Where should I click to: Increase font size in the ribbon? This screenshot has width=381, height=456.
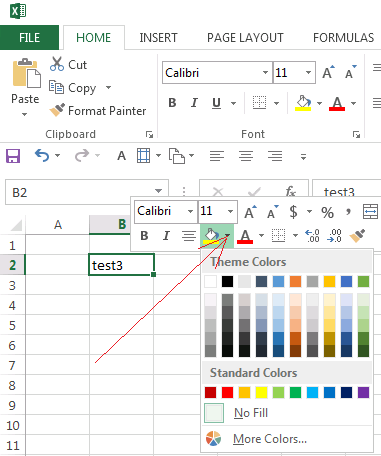[x=328, y=72]
